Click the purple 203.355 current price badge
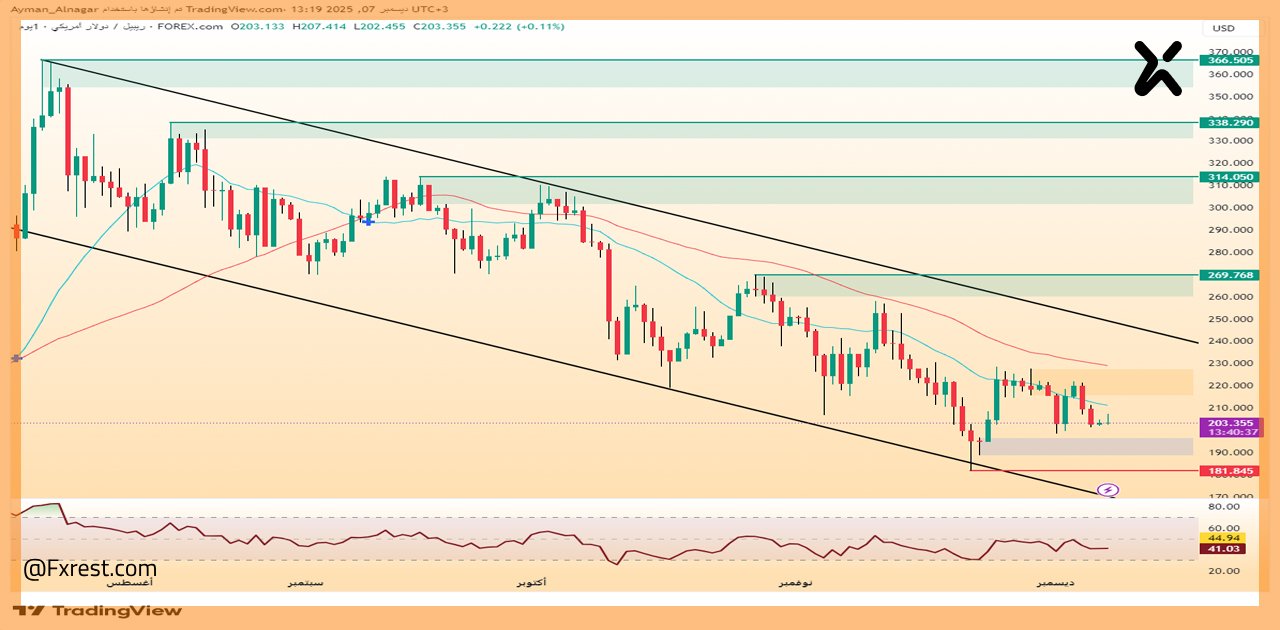Screen dimensions: 1280x630 [1230, 423]
